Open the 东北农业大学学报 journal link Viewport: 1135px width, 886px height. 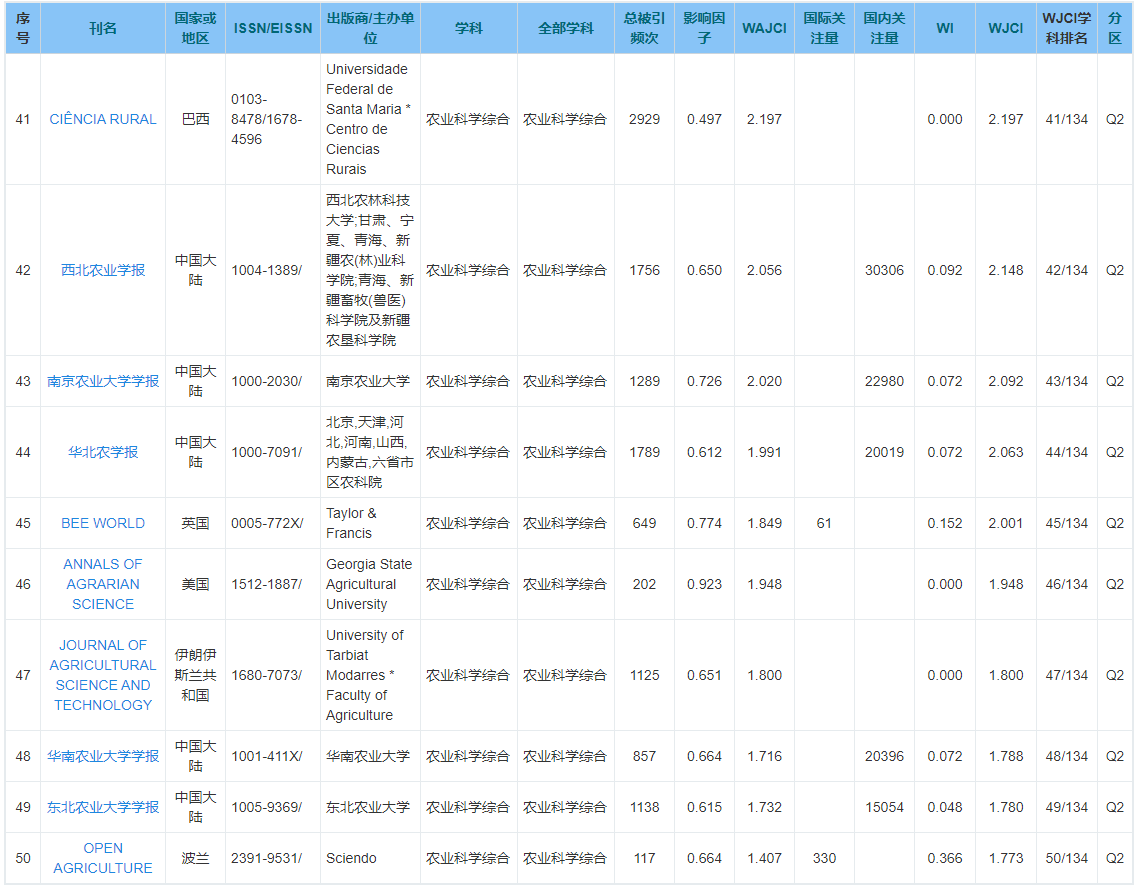(103, 807)
